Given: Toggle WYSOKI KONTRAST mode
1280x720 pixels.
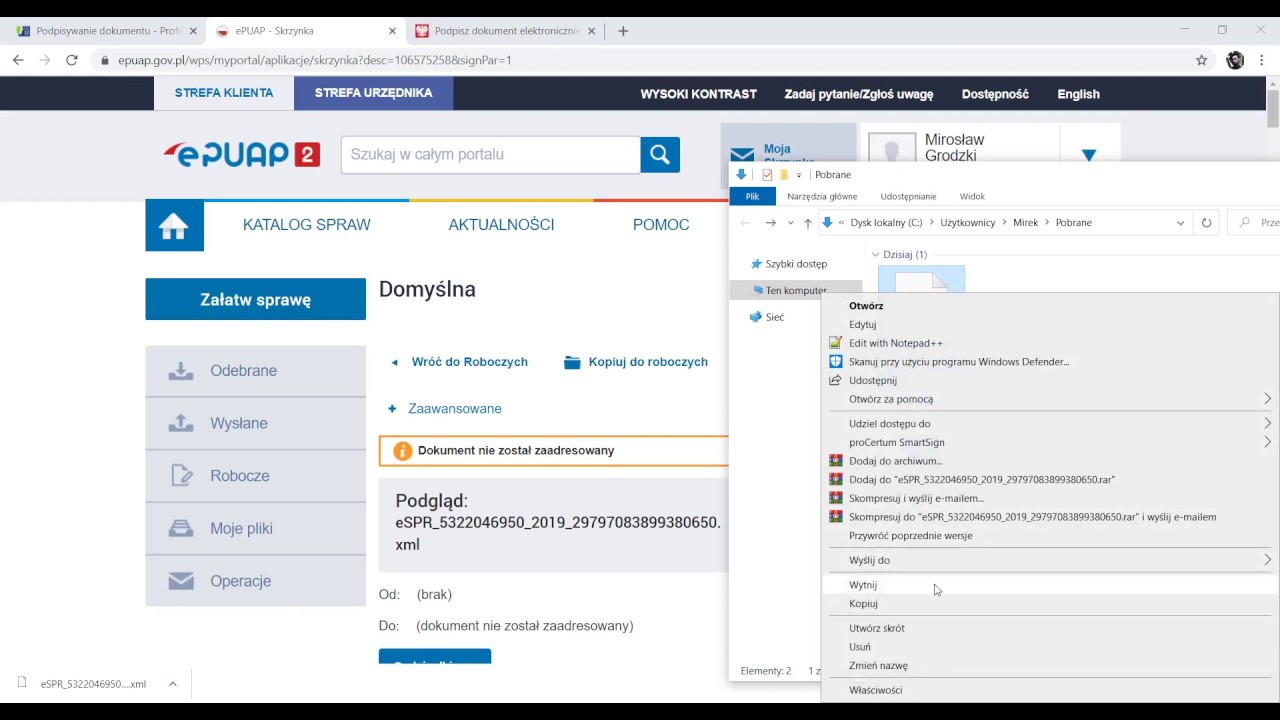Looking at the screenshot, I should pyautogui.click(x=698, y=94).
